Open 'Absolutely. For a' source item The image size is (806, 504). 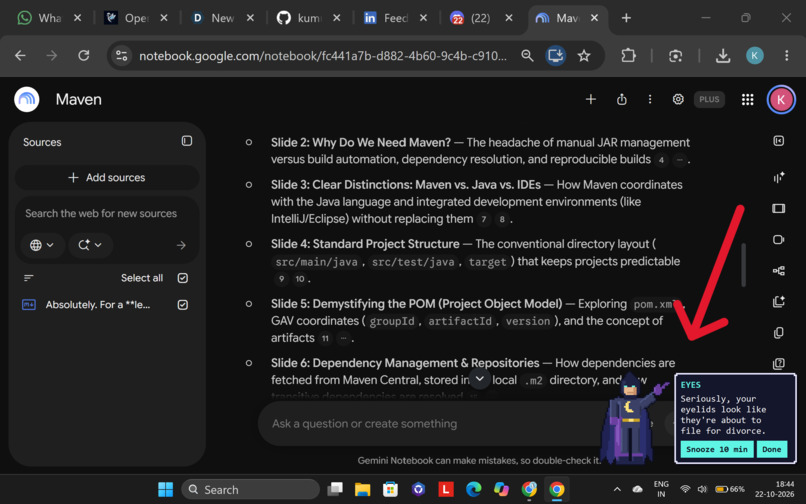click(x=98, y=305)
